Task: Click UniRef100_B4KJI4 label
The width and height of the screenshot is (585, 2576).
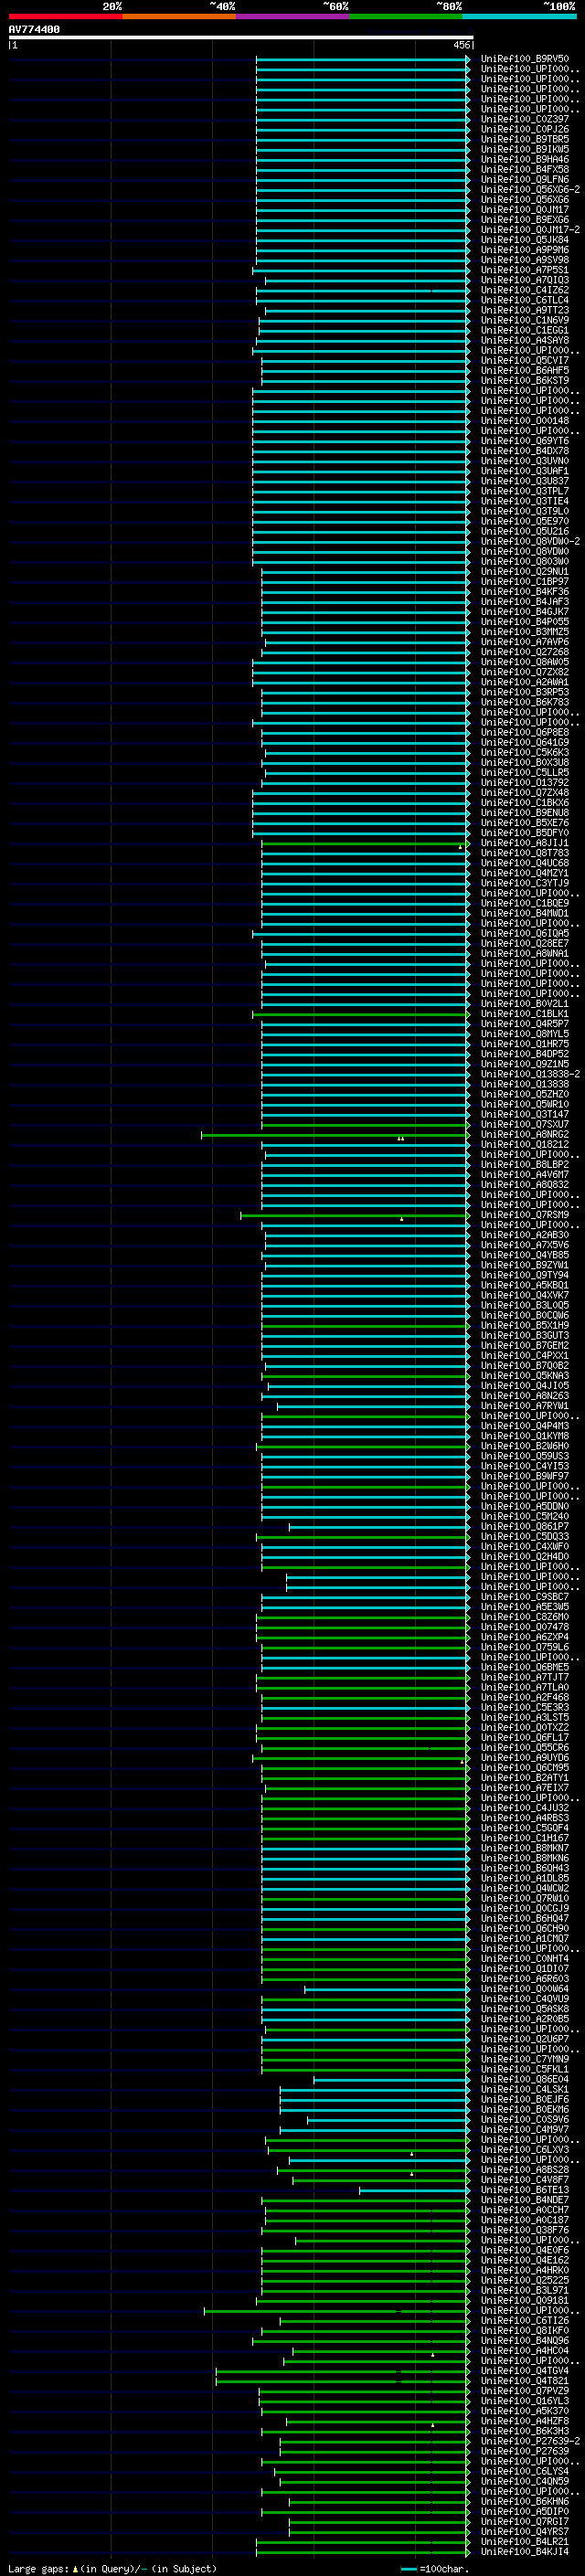Action: point(525,2552)
